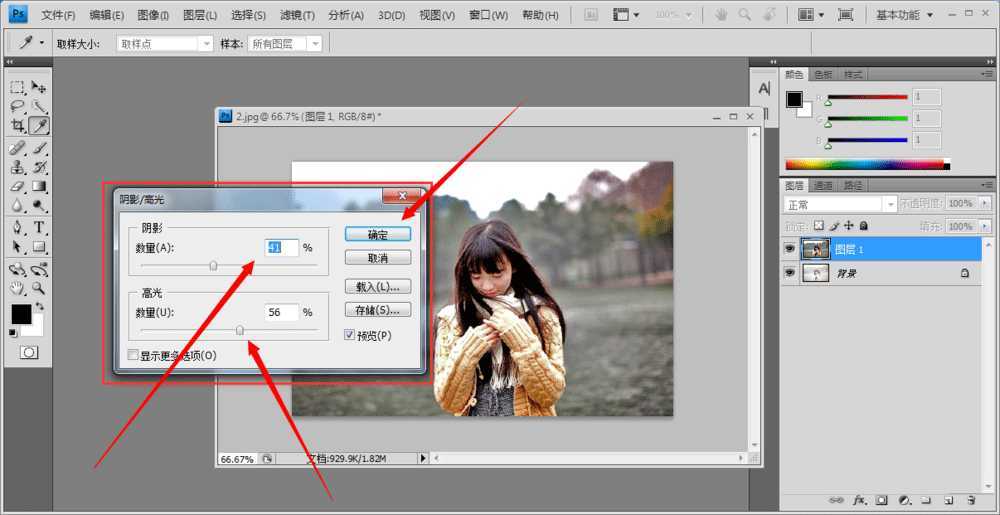Click the Quick Mask mode icon
The width and height of the screenshot is (1000, 515).
coord(29,352)
